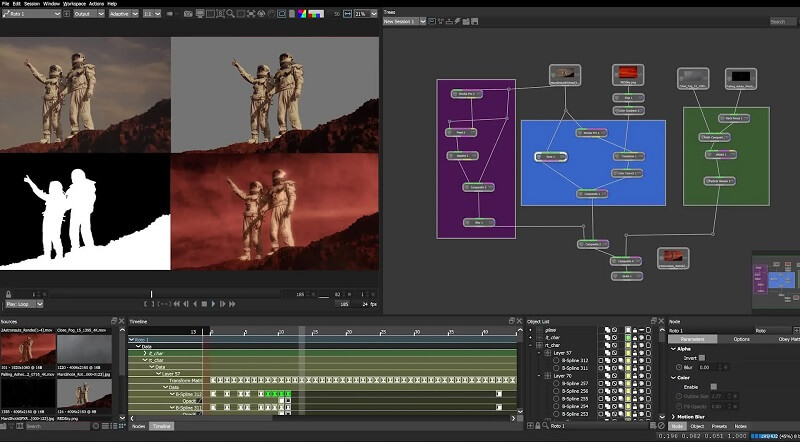Select the 2Astronauts_Render source thumbnail
The image size is (800, 442).
coord(28,349)
